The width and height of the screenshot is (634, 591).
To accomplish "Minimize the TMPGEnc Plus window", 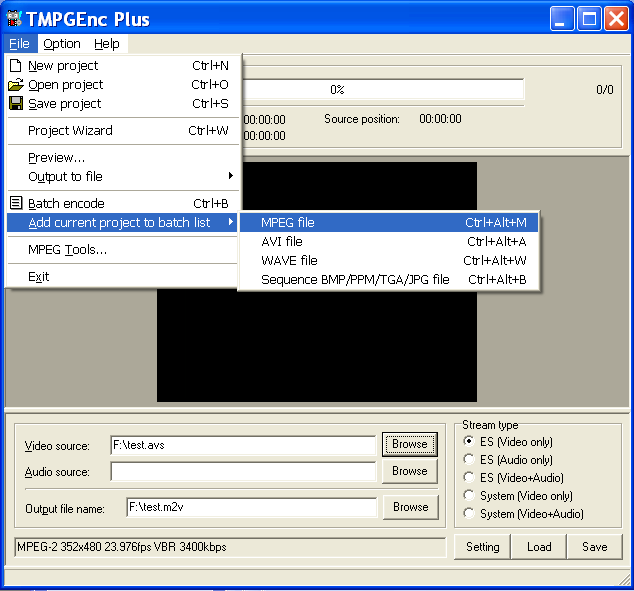I will (x=562, y=19).
